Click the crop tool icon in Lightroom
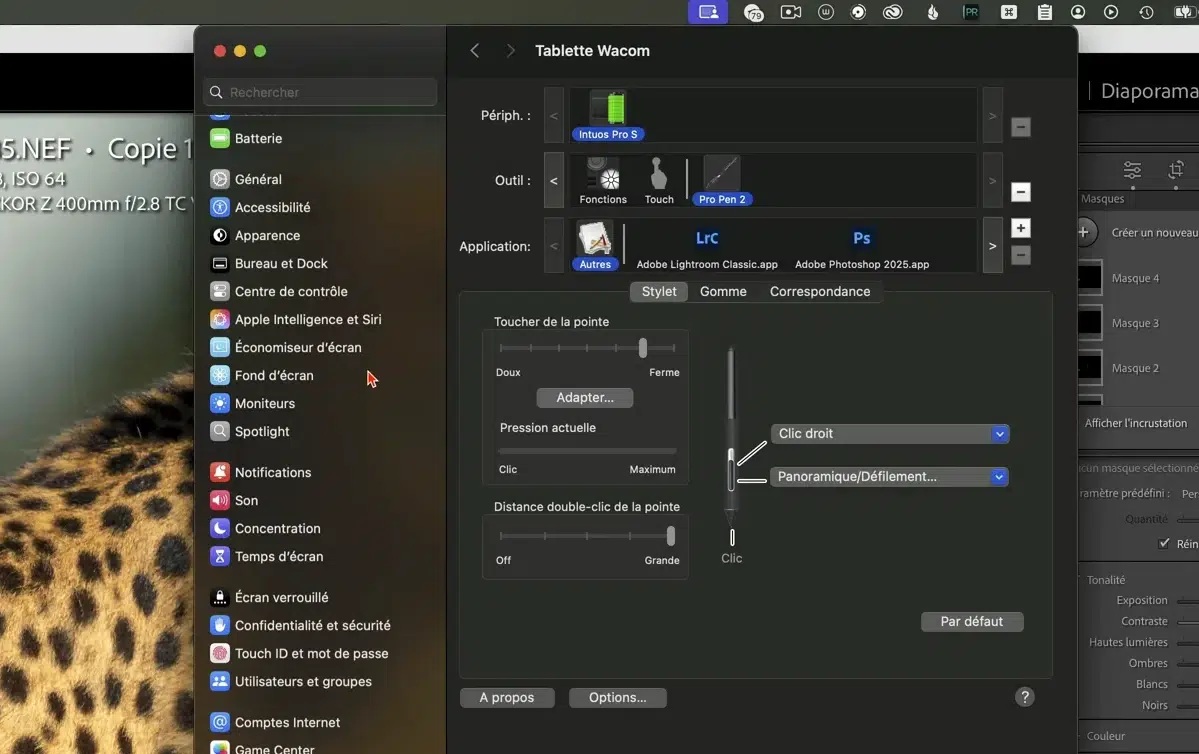The width and height of the screenshot is (1199, 754). pyautogui.click(x=1176, y=170)
